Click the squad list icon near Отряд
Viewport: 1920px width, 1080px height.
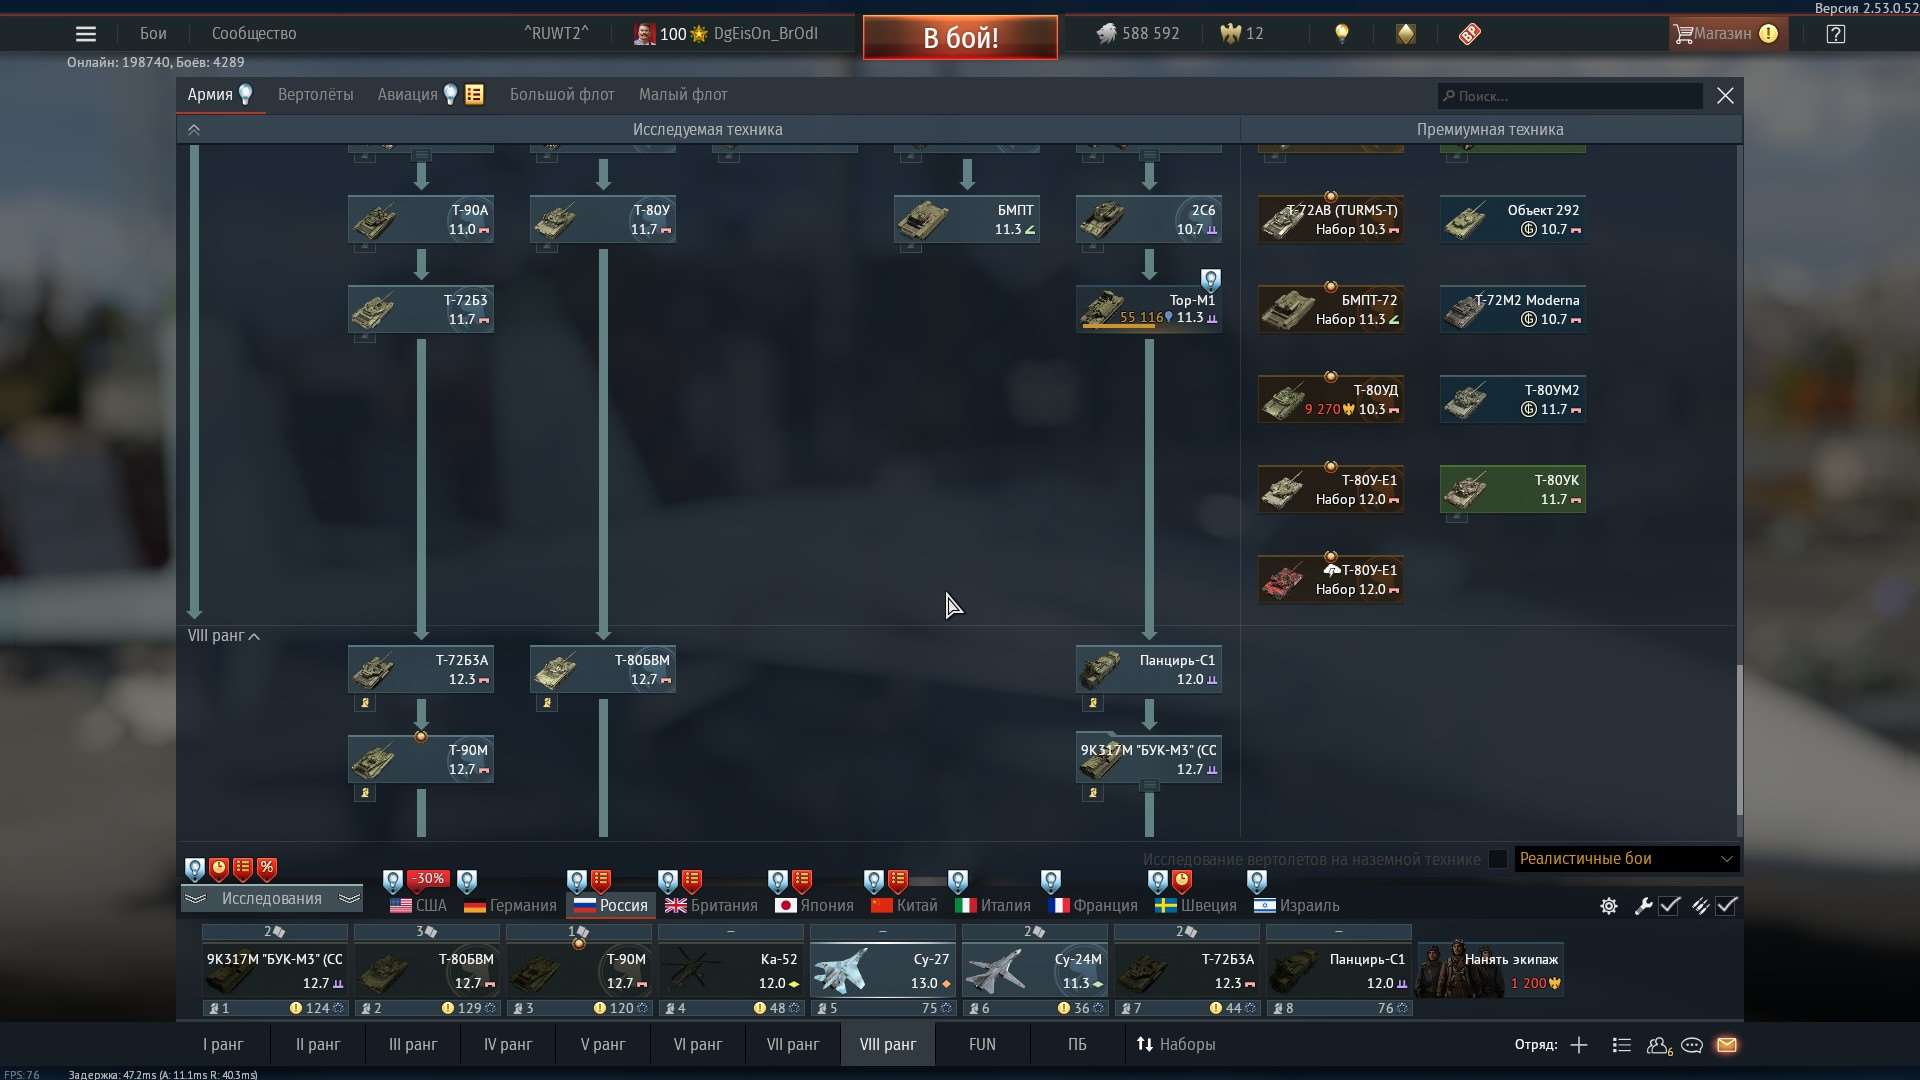[1620, 1045]
